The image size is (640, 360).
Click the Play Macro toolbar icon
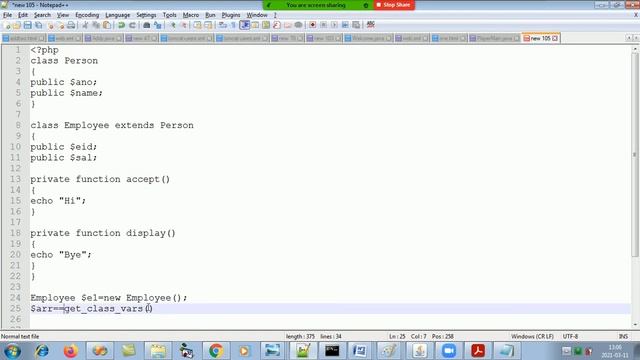tap(334, 25)
